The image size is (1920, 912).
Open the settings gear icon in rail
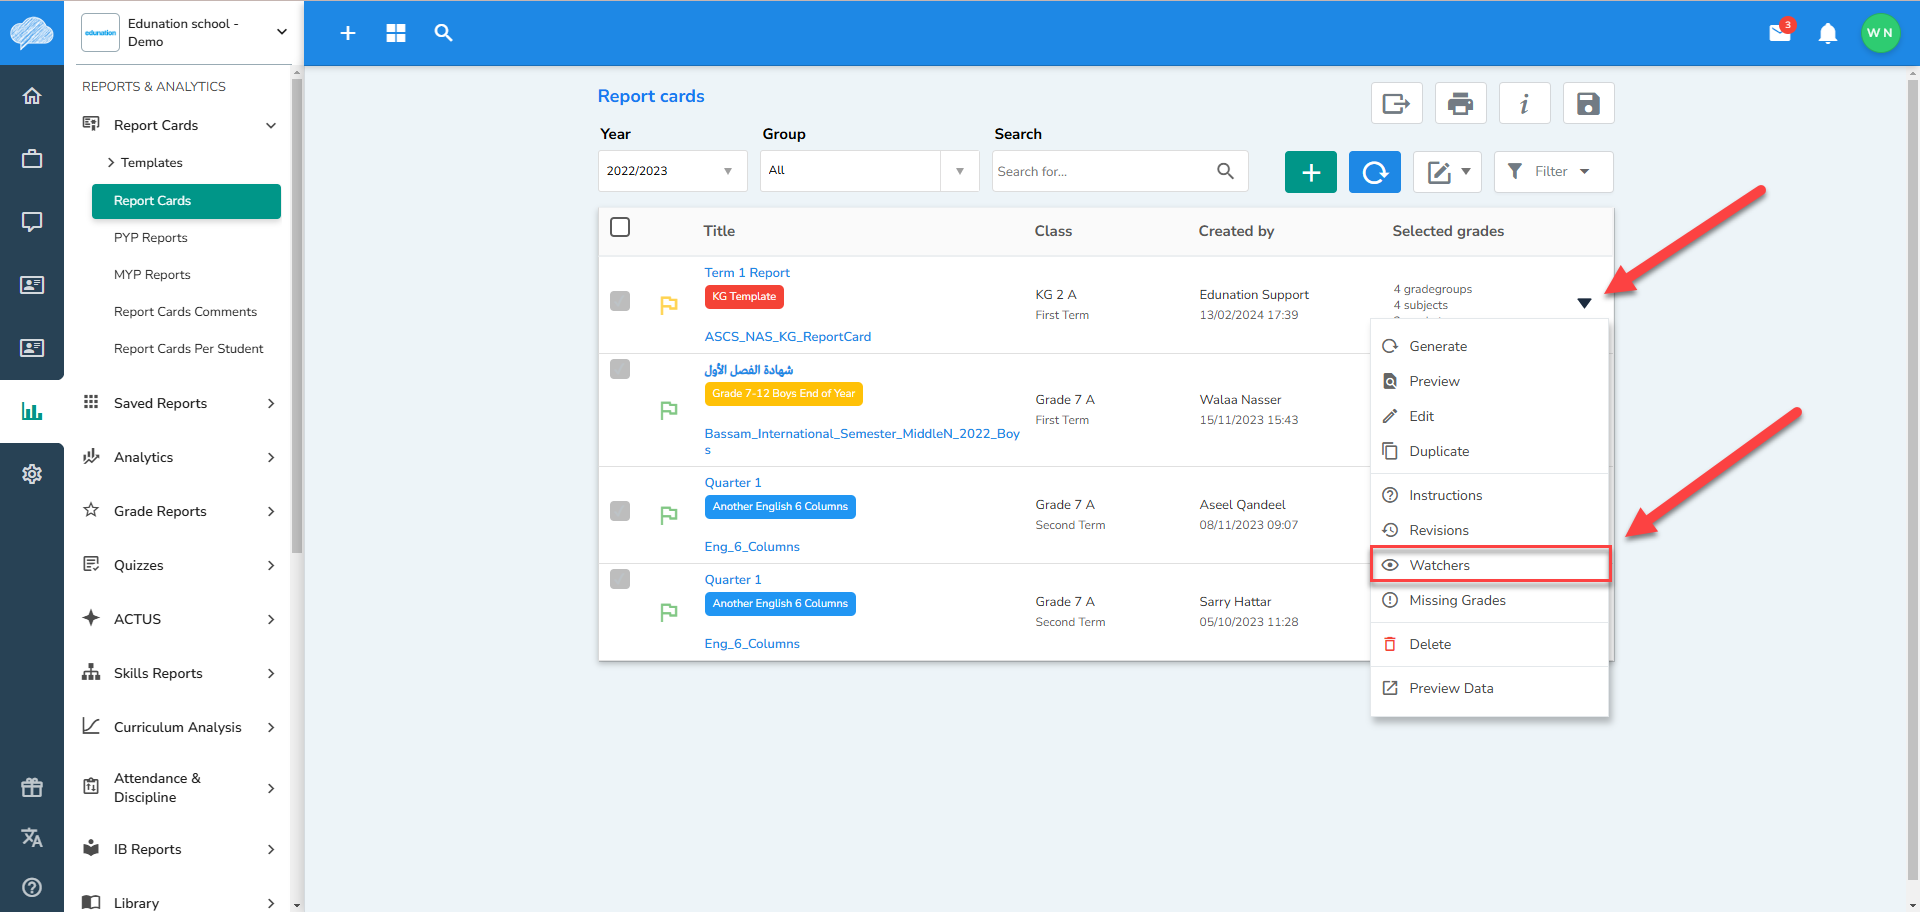pos(32,474)
